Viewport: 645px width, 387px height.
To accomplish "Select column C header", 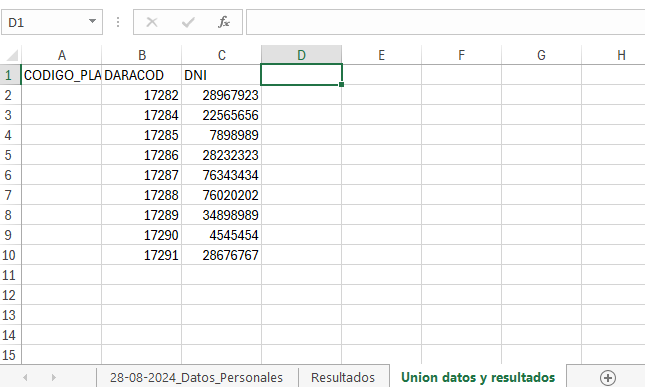I will tap(221, 55).
